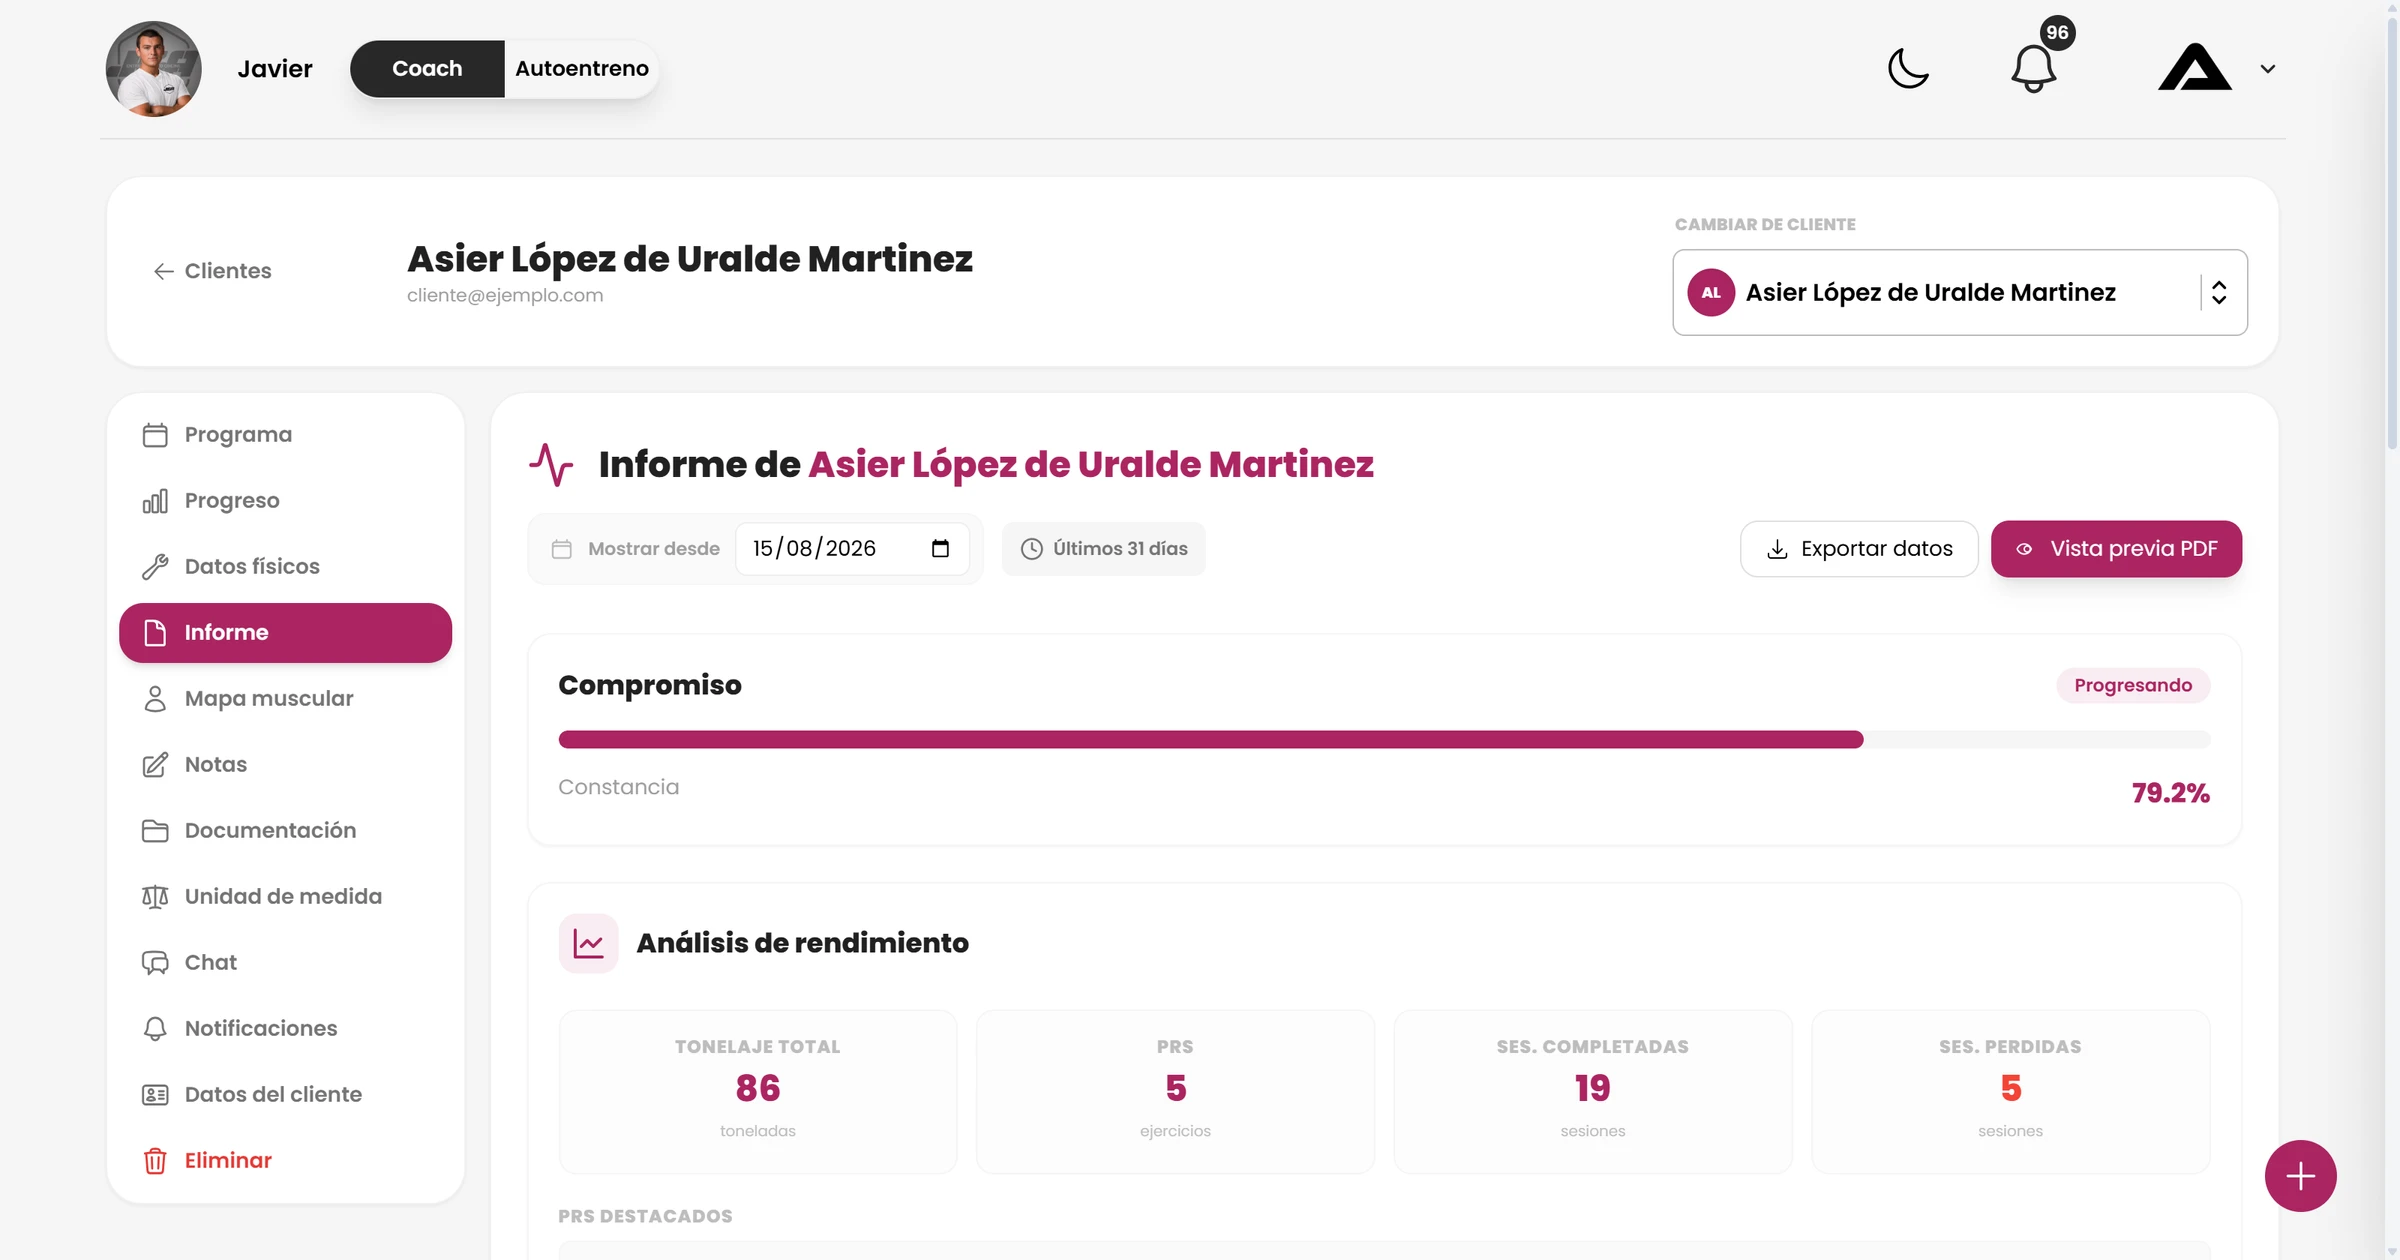Viewport: 2400px width, 1260px height.
Task: Click the Mapa muscular person icon
Action: 155,699
